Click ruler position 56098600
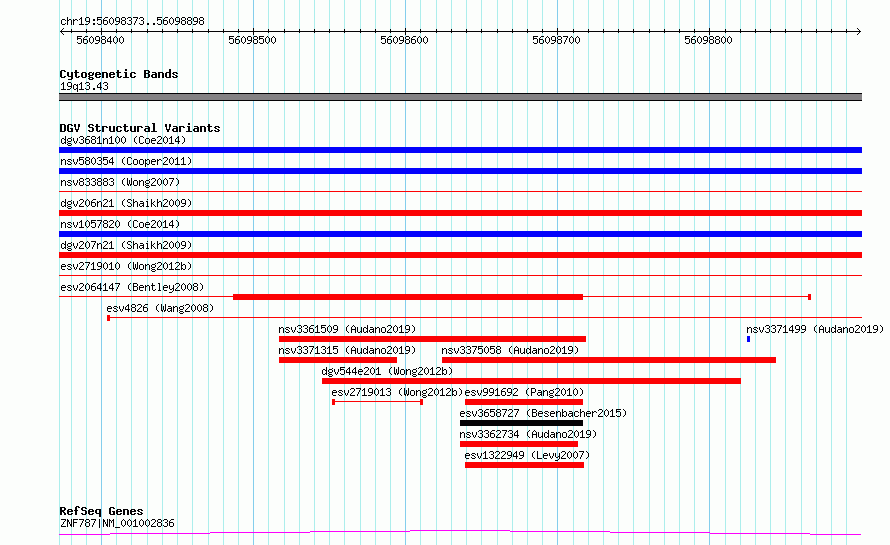The image size is (890, 545). click(x=404, y=40)
